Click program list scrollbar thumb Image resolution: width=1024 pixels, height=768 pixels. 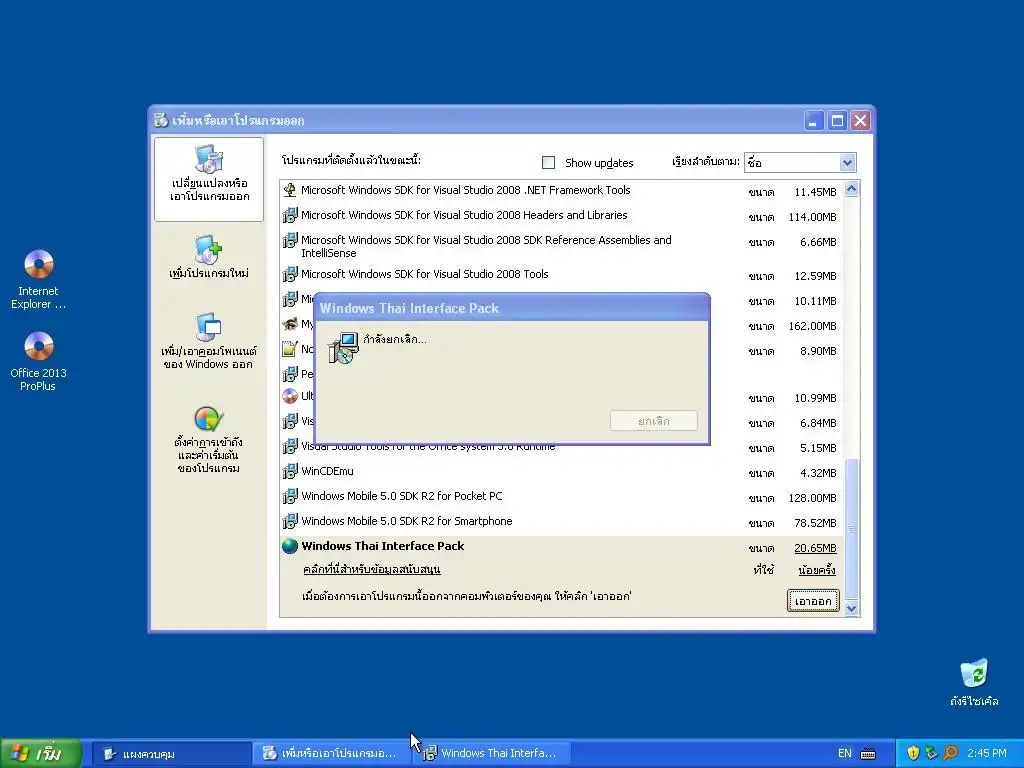coord(851,528)
